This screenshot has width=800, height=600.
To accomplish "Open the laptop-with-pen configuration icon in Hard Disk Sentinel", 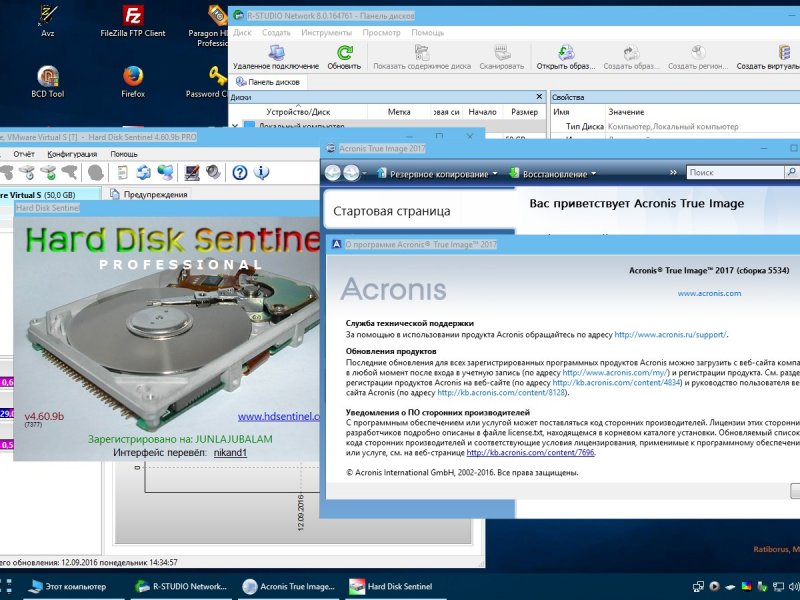I will [192, 173].
